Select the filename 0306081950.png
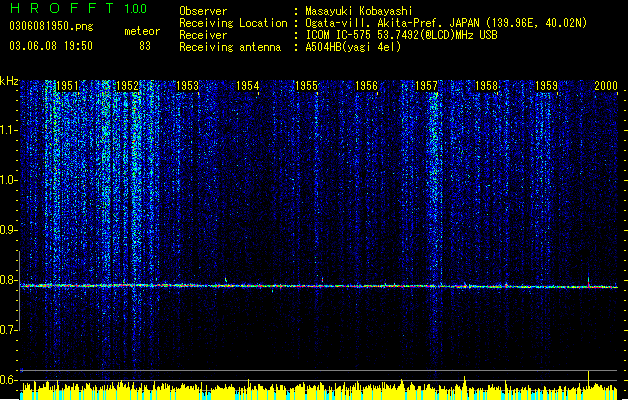 pyautogui.click(x=51, y=26)
